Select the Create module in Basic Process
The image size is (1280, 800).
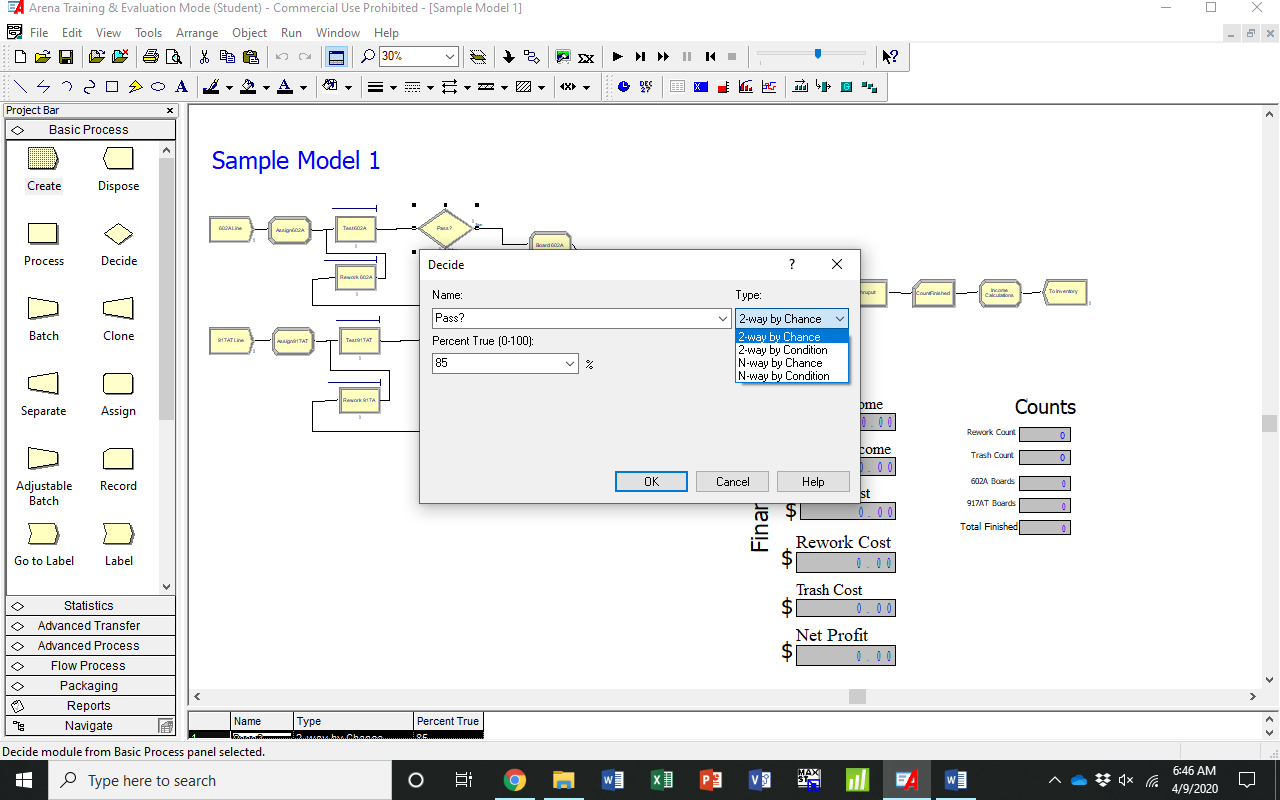click(44, 158)
